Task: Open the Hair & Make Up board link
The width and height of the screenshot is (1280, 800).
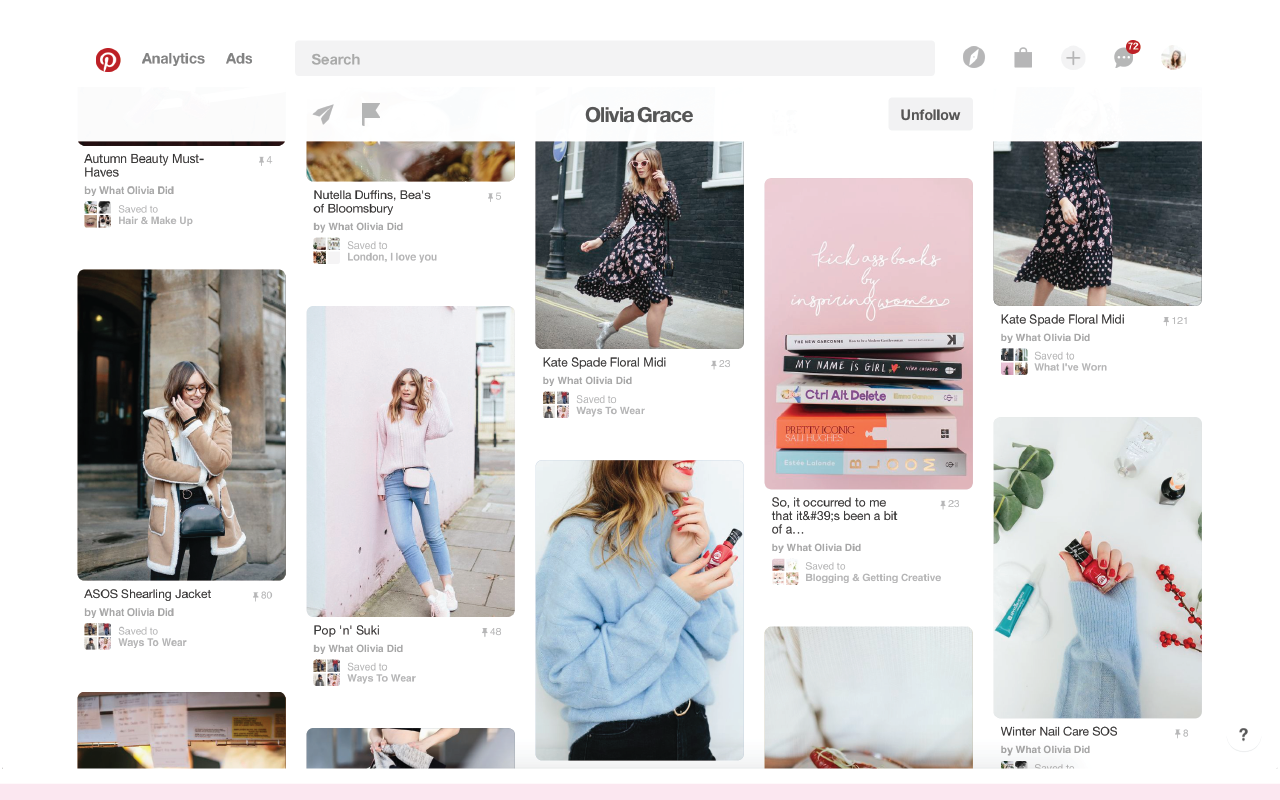Action: (155, 221)
